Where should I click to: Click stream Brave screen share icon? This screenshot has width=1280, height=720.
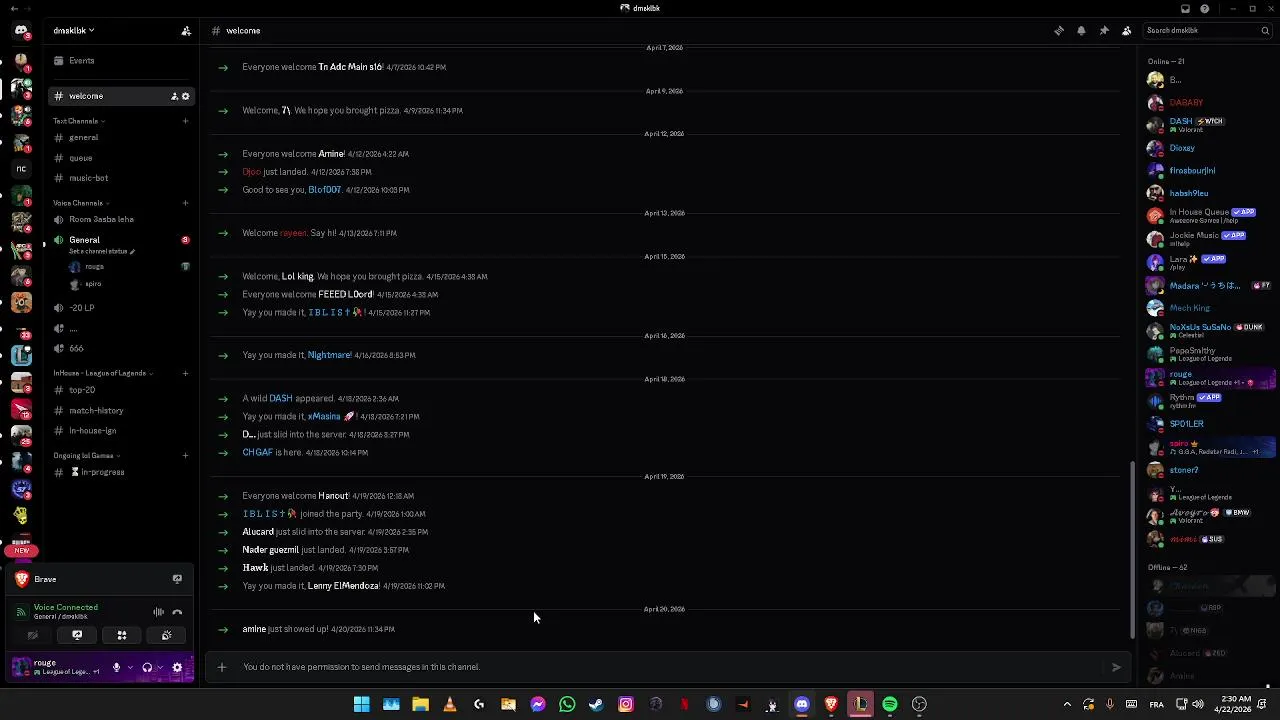point(177,579)
